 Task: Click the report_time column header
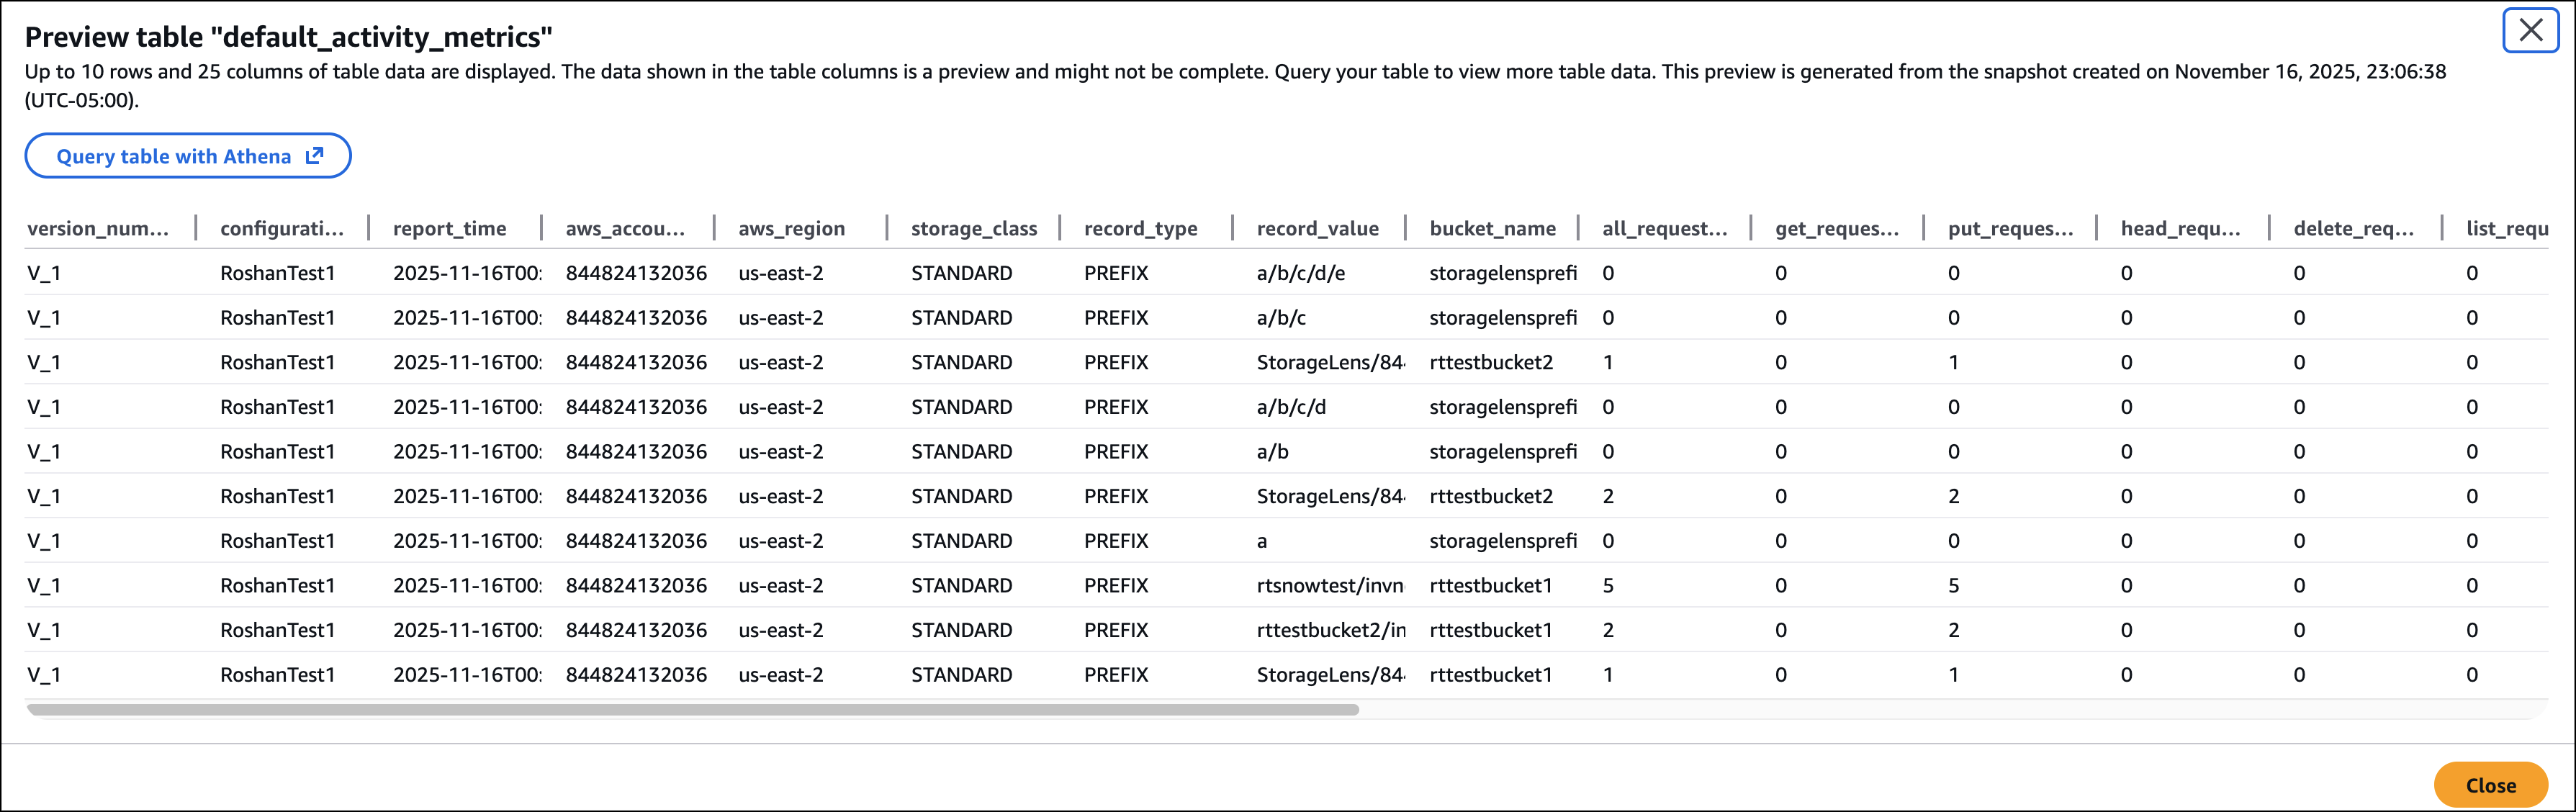point(449,228)
